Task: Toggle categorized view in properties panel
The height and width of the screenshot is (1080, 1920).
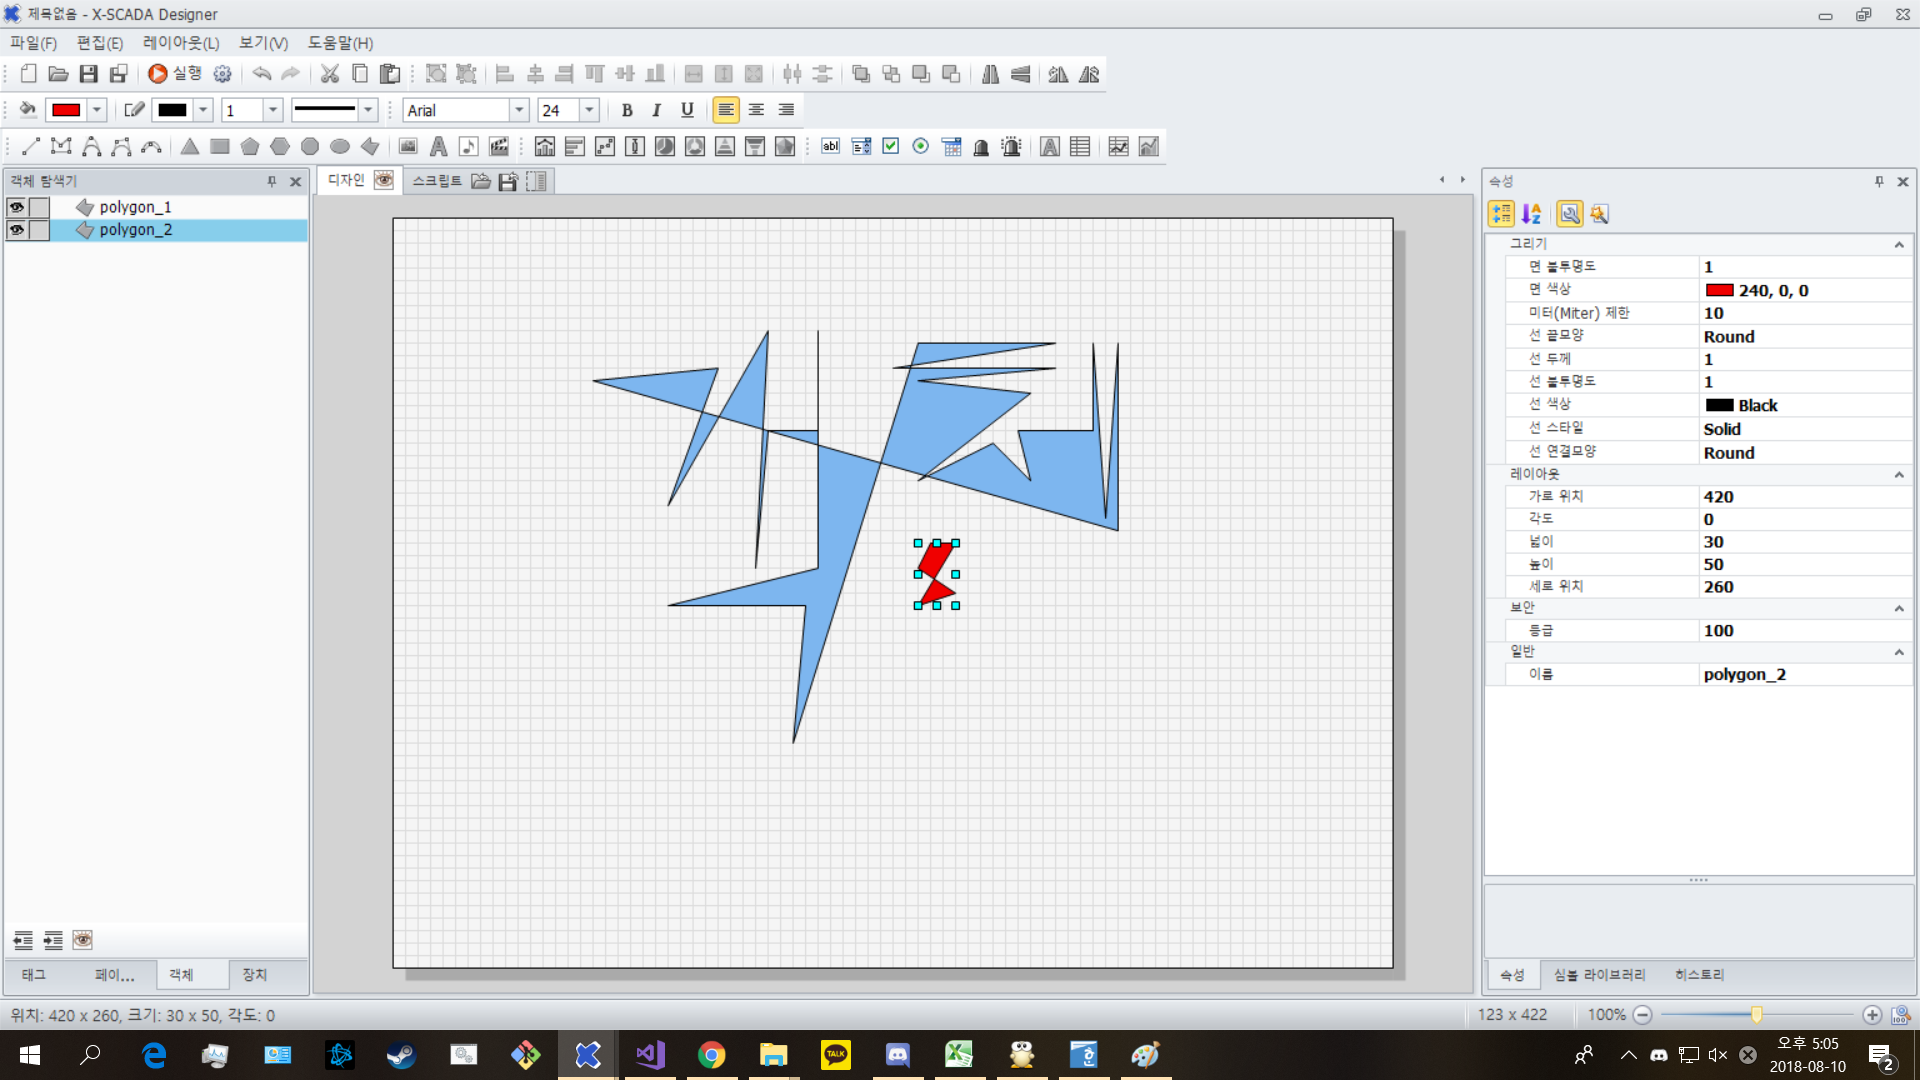Action: (1501, 214)
